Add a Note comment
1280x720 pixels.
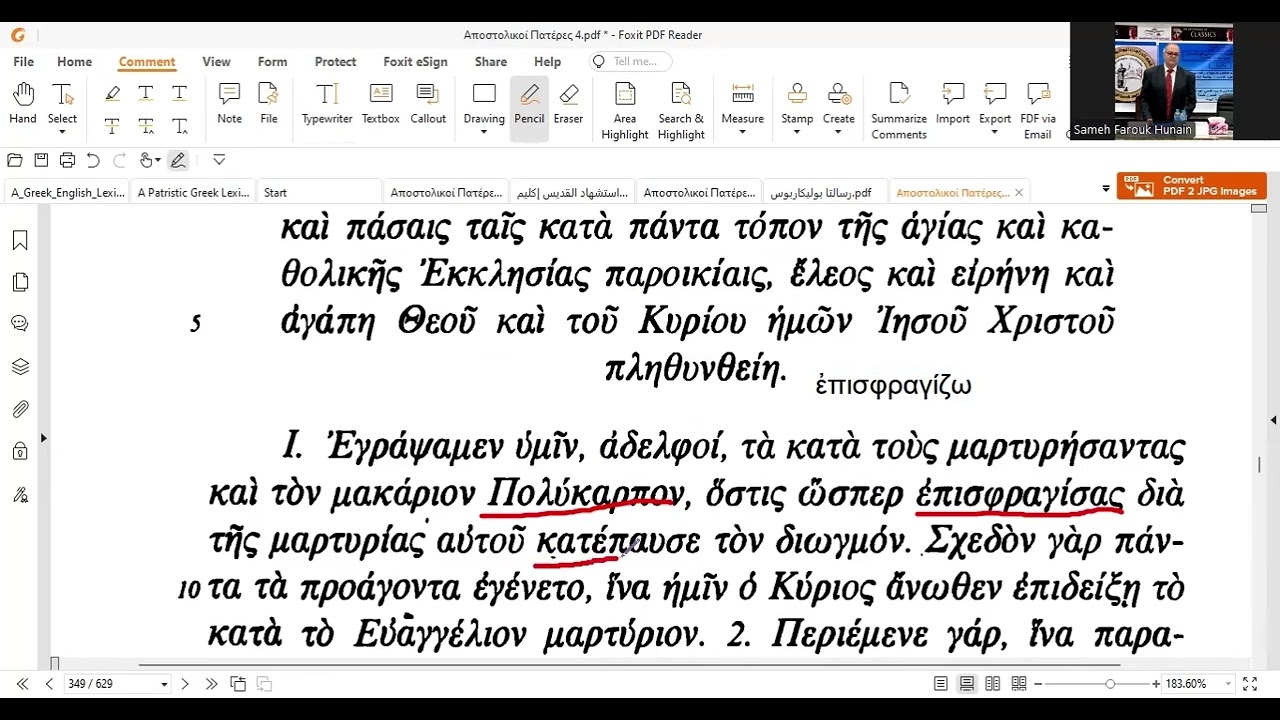tap(229, 104)
